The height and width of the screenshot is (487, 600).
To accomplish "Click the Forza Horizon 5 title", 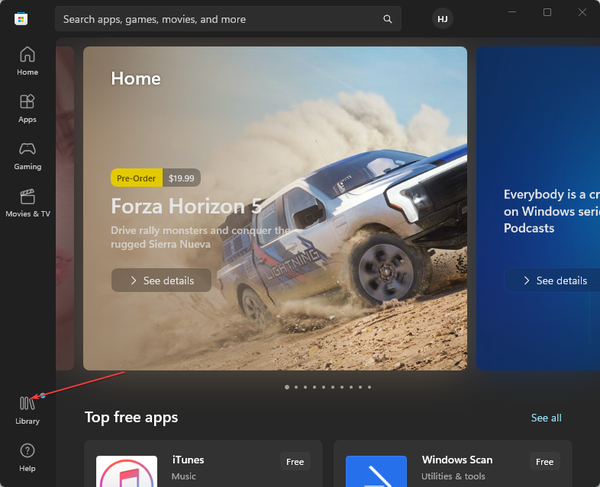I will pos(186,206).
